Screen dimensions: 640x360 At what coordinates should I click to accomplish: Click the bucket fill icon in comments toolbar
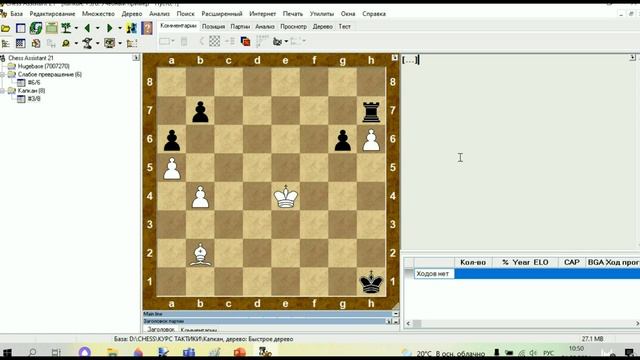(278, 41)
